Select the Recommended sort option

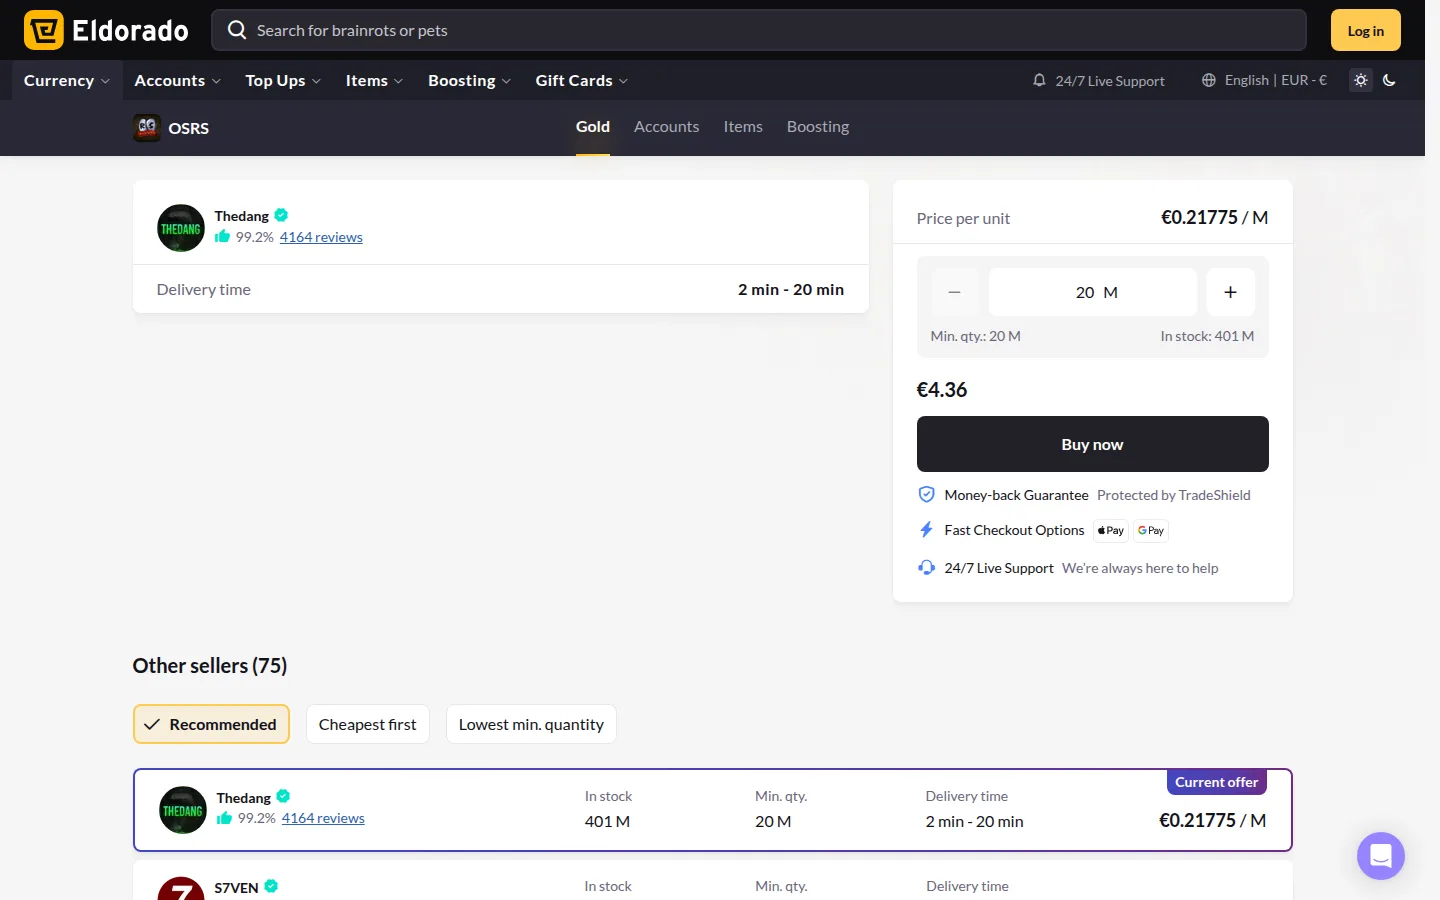(211, 724)
